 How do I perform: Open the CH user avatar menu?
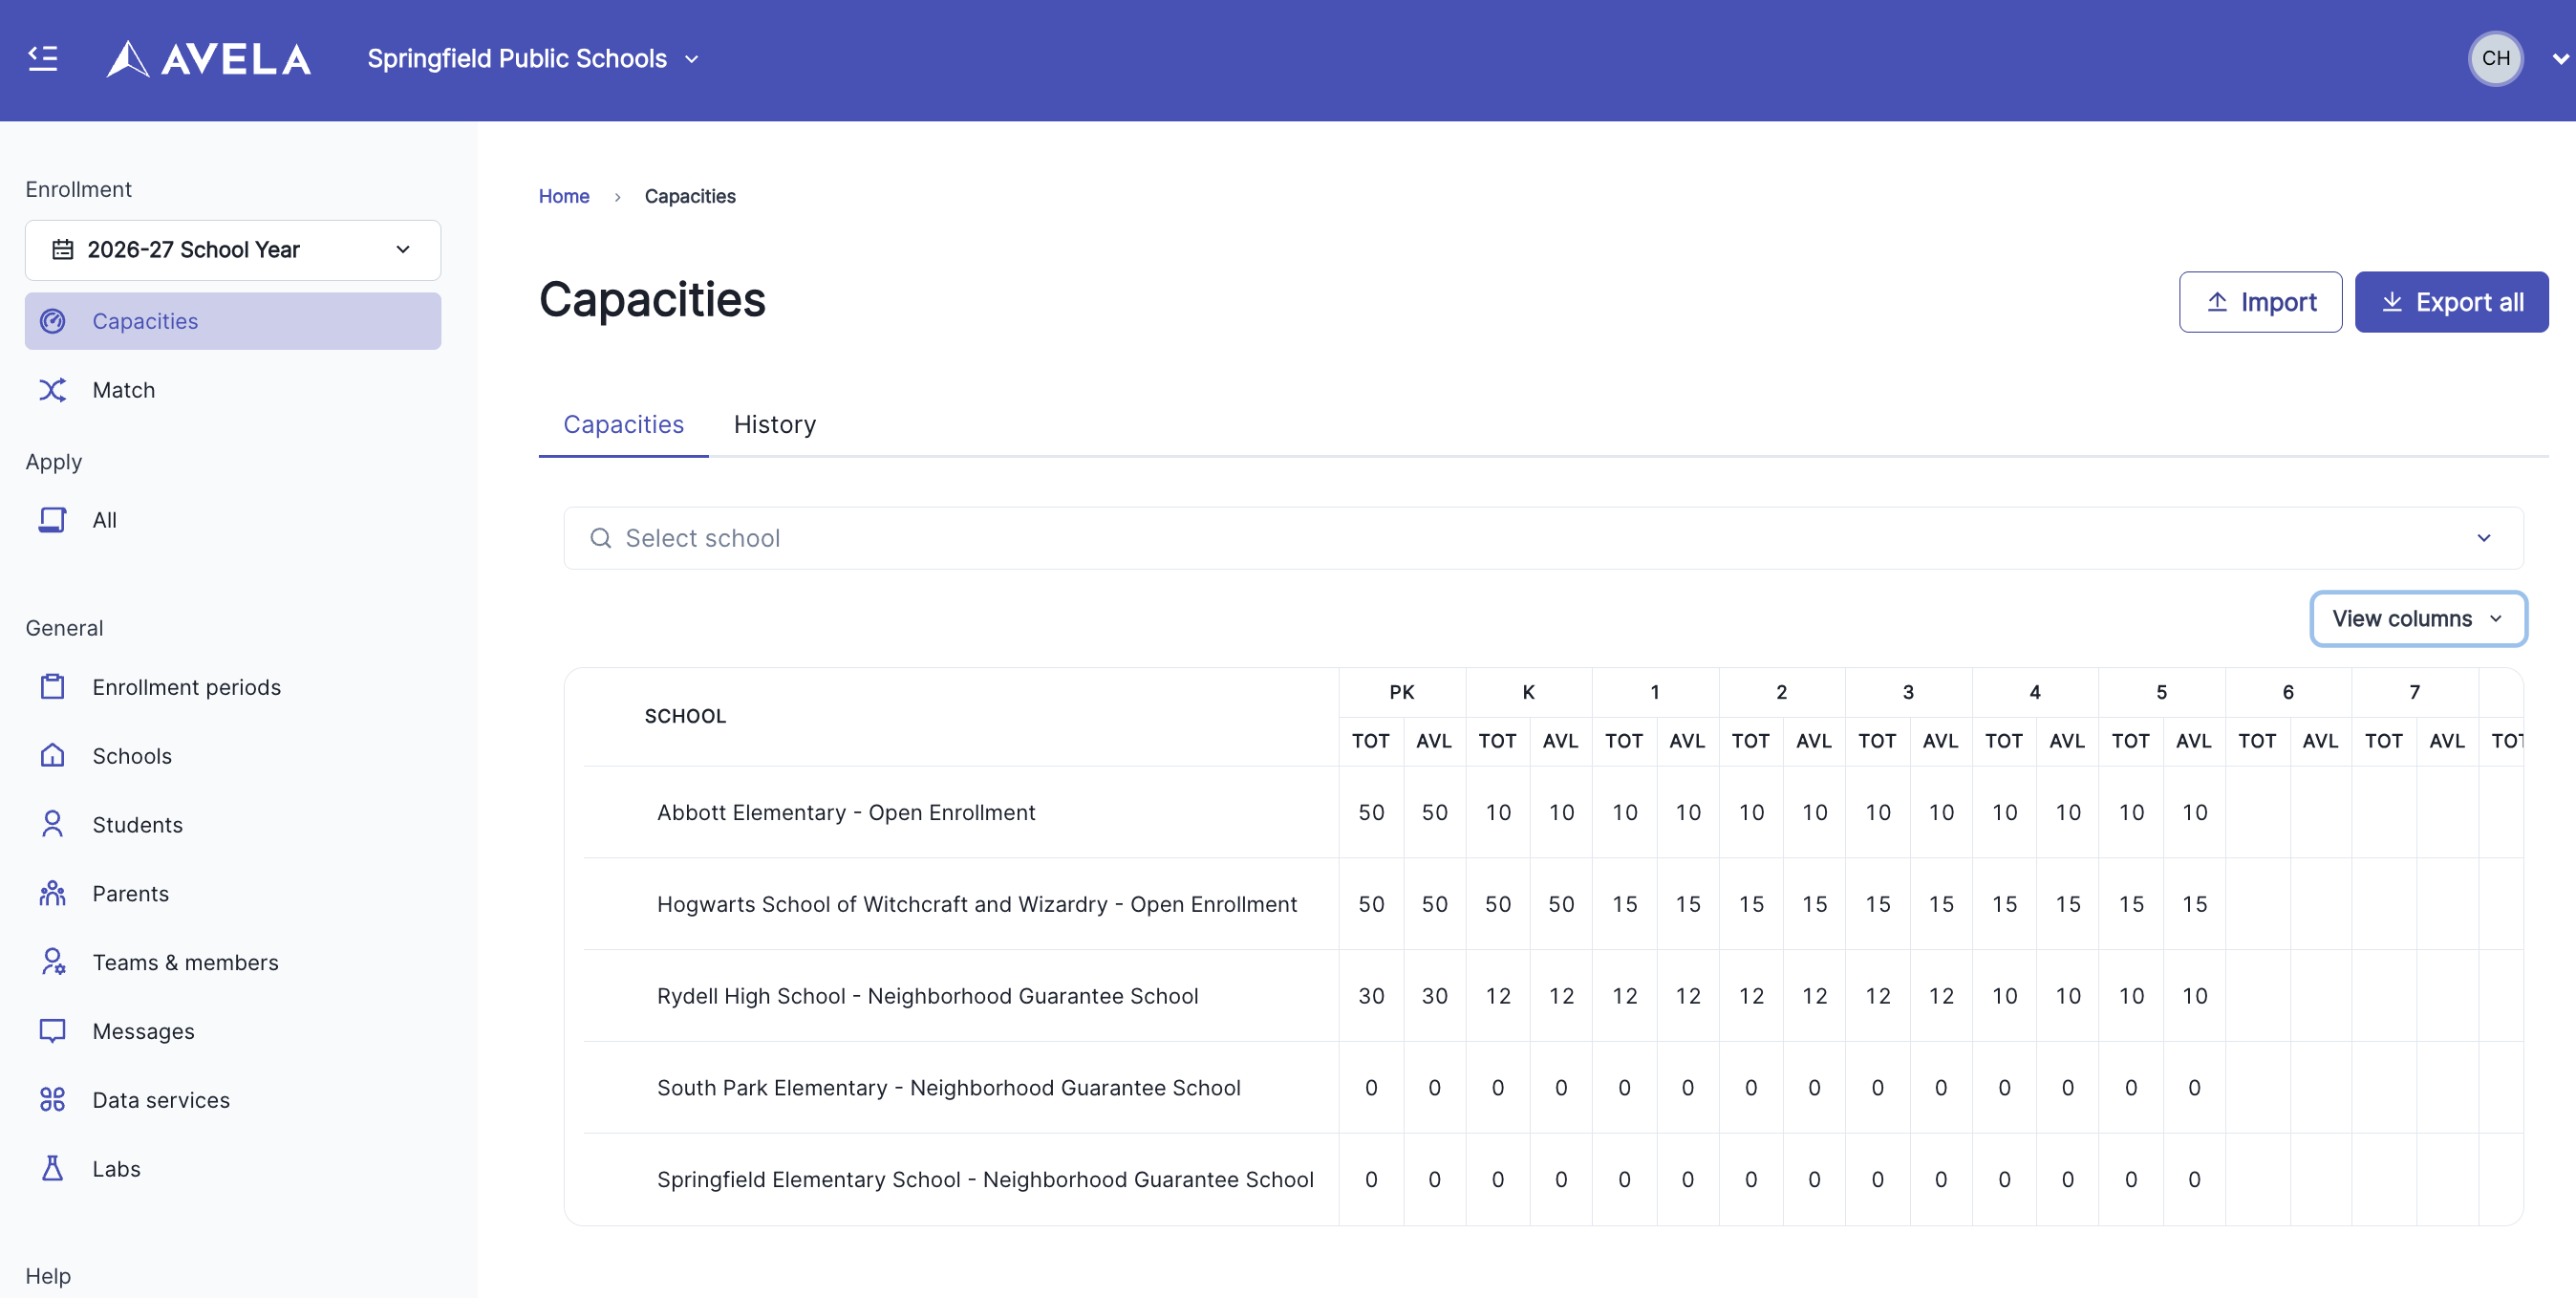point(2494,59)
